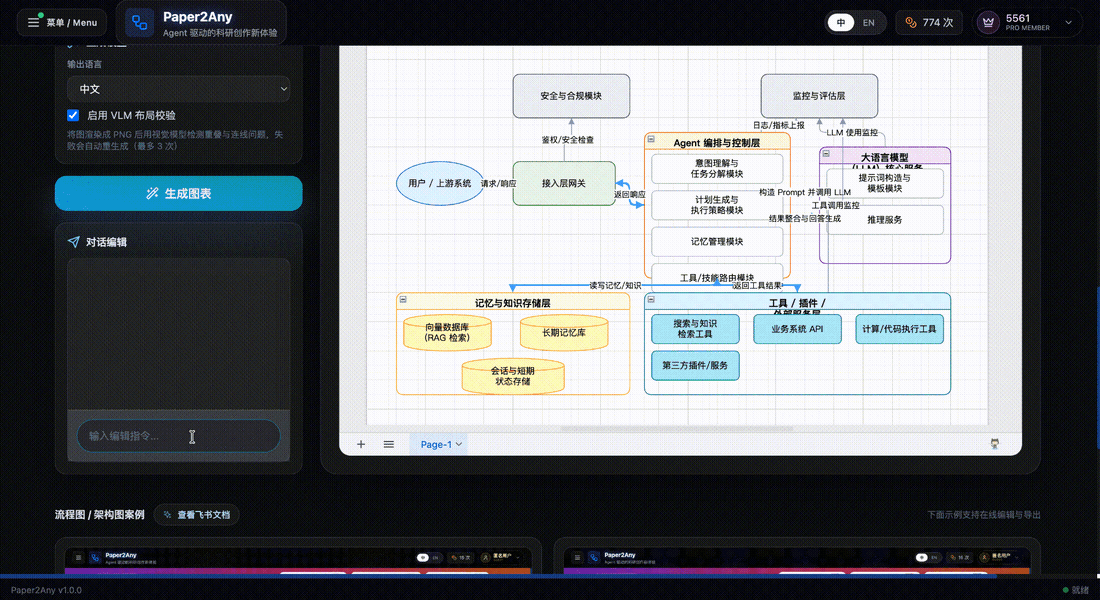
Task: Click the 输入编辑指令 input field
Action: click(x=178, y=436)
